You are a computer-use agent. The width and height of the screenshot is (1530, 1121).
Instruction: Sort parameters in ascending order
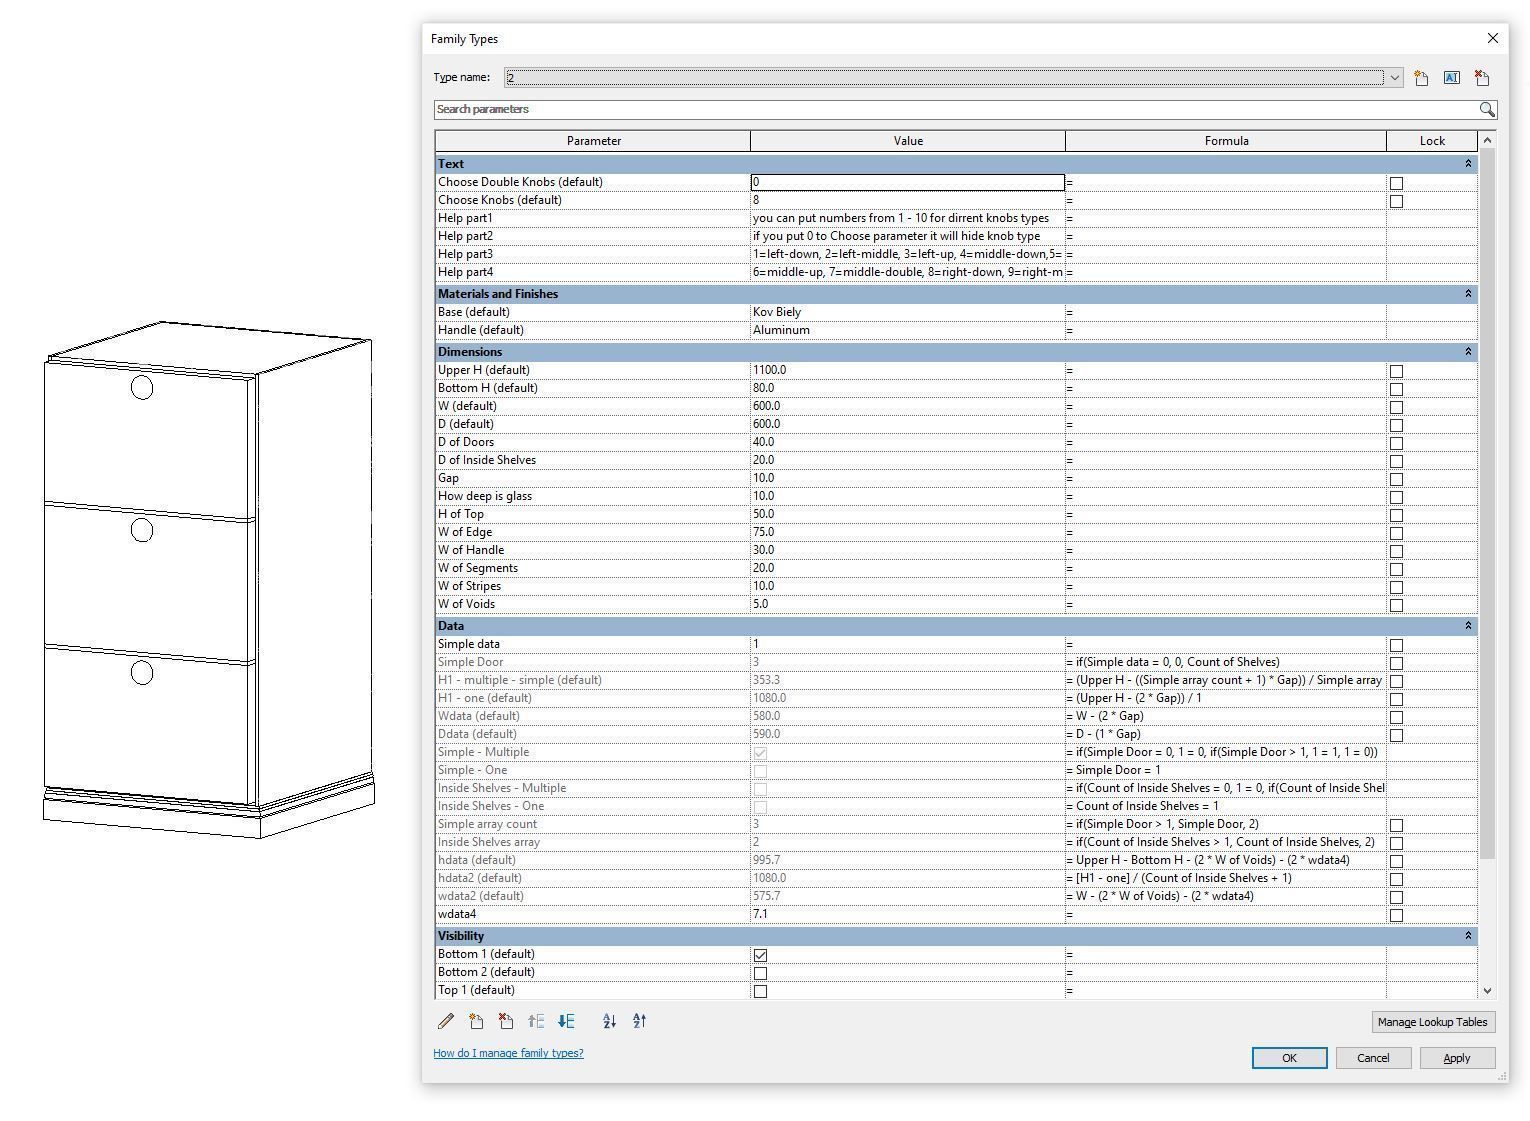(x=609, y=1021)
